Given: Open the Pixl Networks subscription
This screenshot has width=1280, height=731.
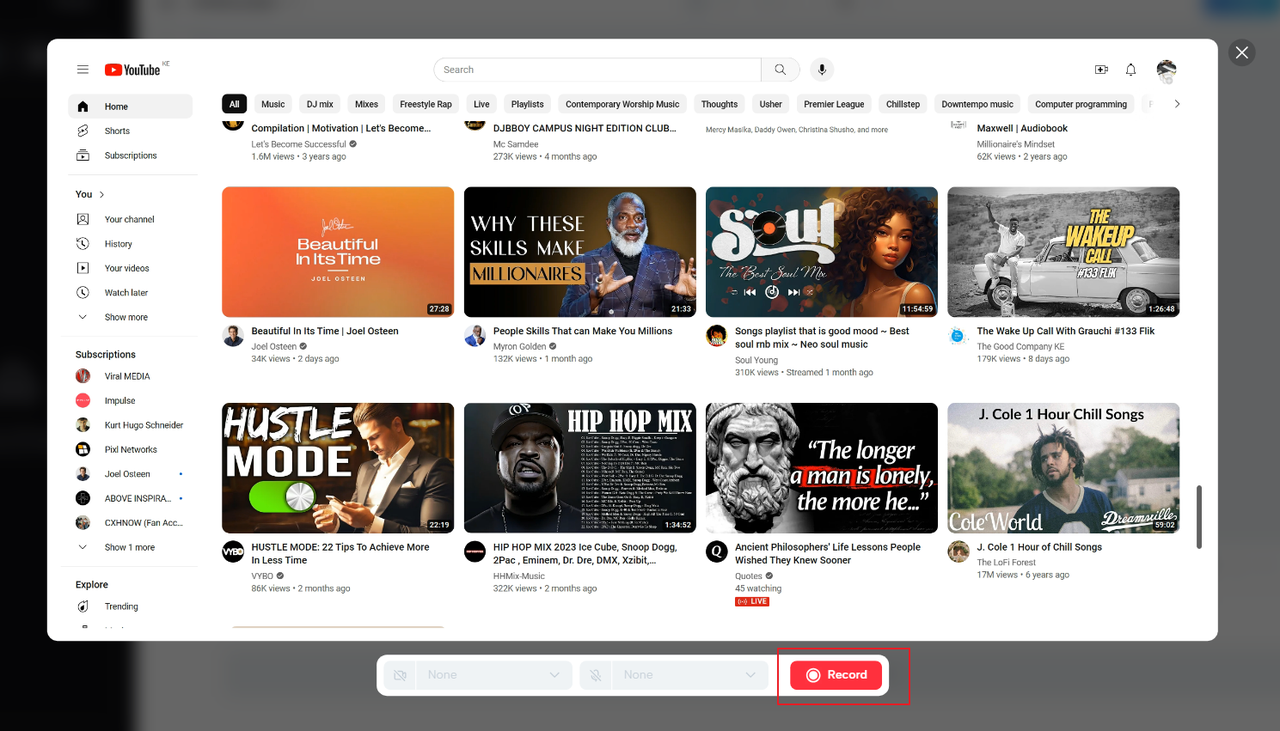Looking at the screenshot, I should pyautogui.click(x=130, y=450).
